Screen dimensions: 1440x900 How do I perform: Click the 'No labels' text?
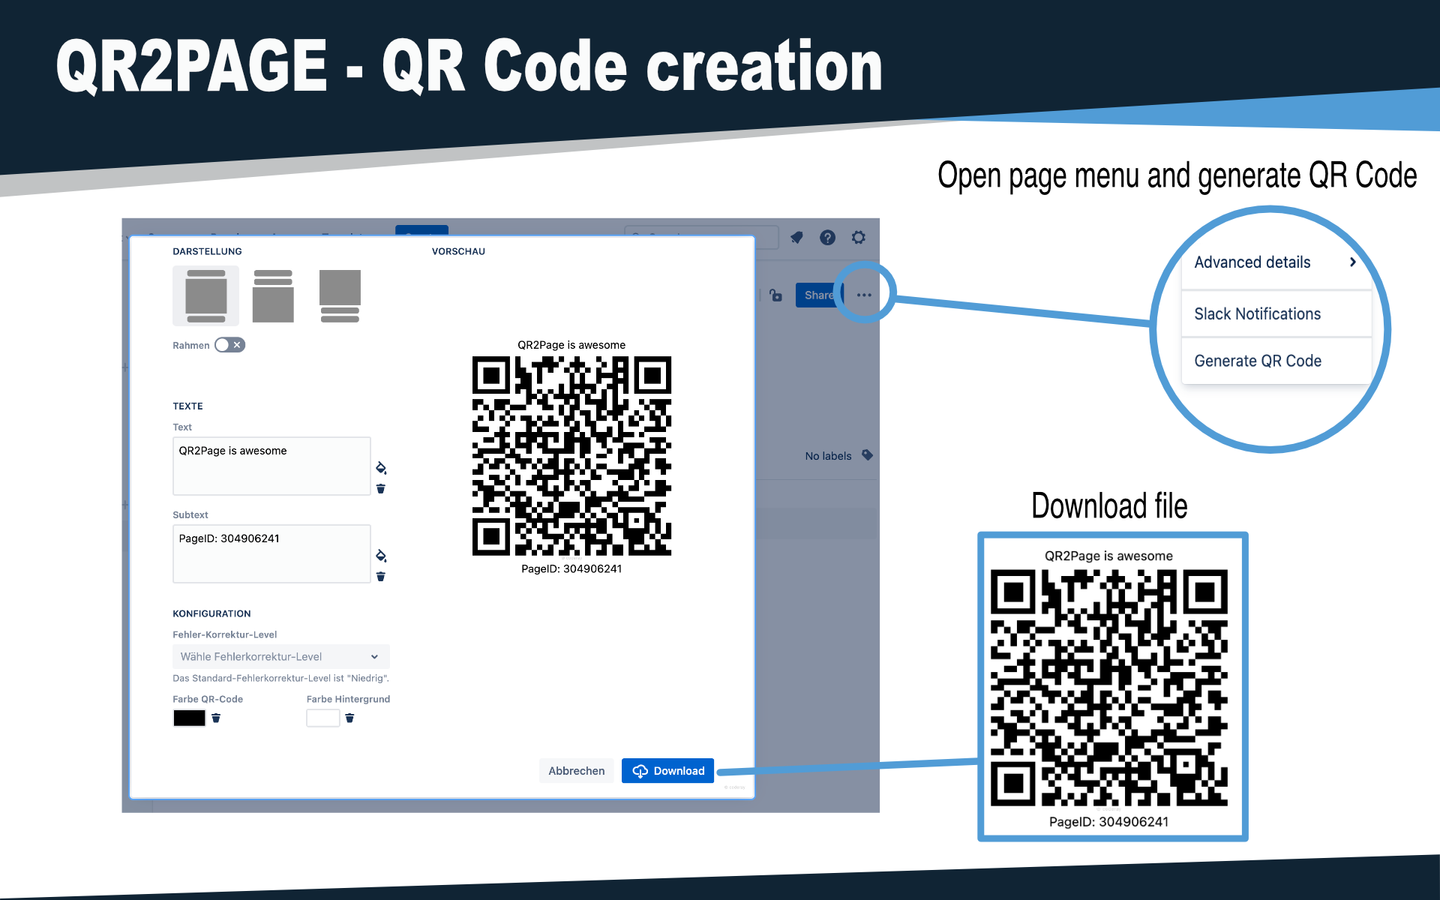coord(828,456)
